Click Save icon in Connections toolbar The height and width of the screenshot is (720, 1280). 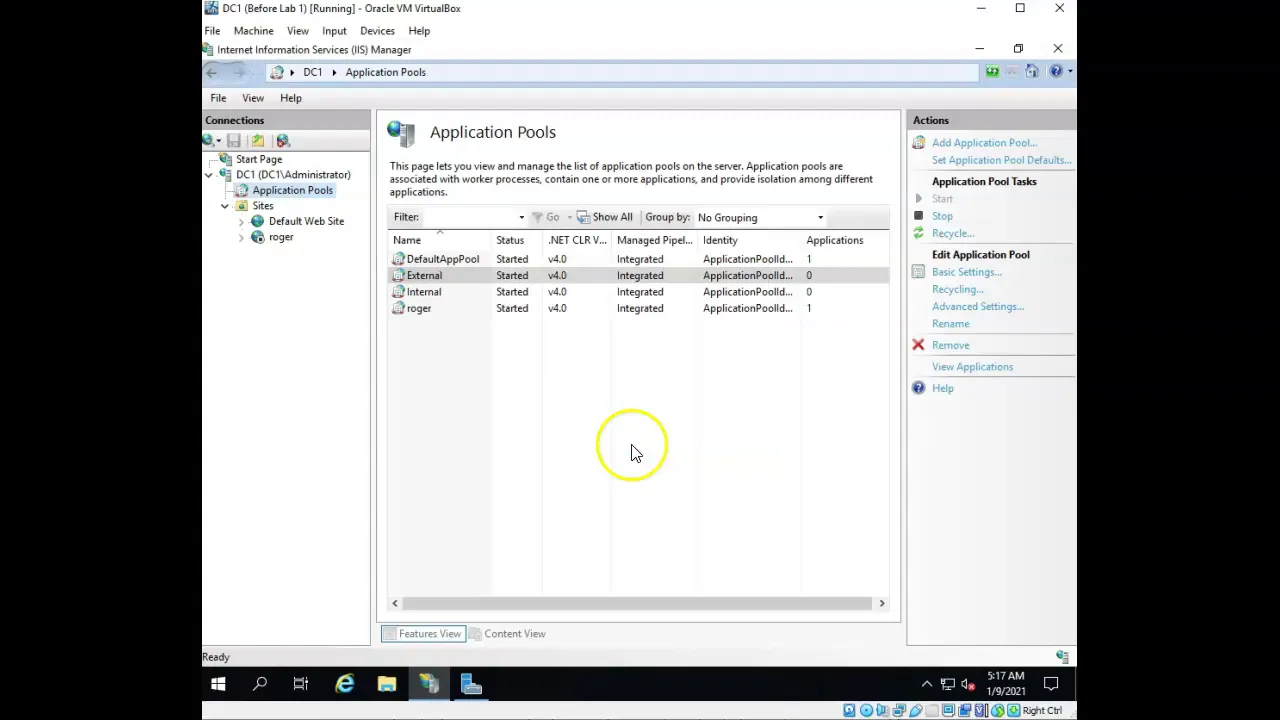(x=234, y=141)
